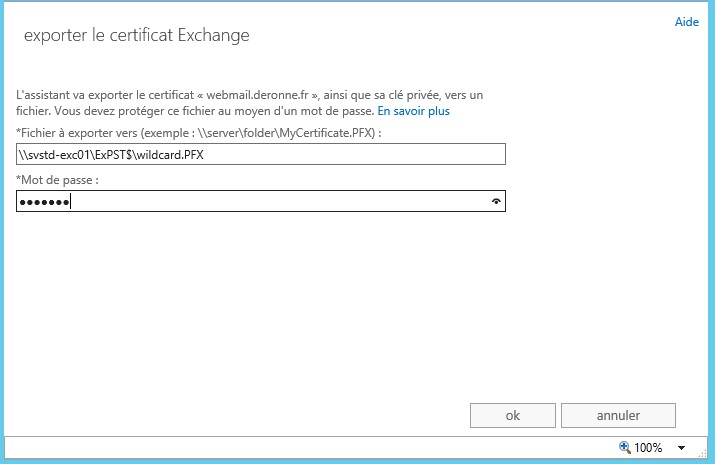Screen dimensions: 715x464
Task: Reveal password with the eye icon
Action: [x=496, y=201]
